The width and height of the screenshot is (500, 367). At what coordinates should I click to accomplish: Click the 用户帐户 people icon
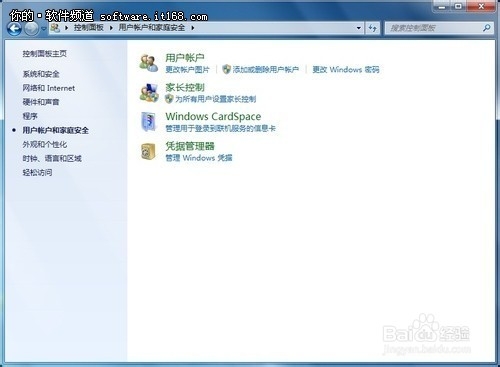pyautogui.click(x=149, y=63)
